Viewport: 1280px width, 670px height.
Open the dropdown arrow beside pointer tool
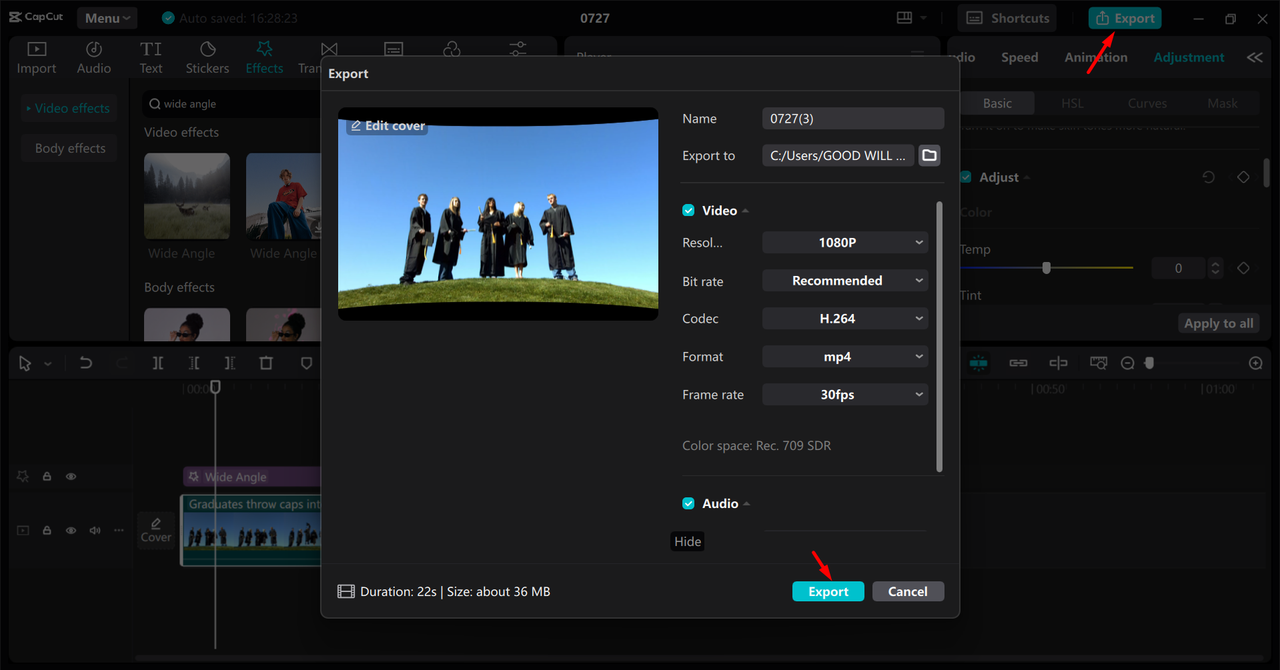point(47,364)
